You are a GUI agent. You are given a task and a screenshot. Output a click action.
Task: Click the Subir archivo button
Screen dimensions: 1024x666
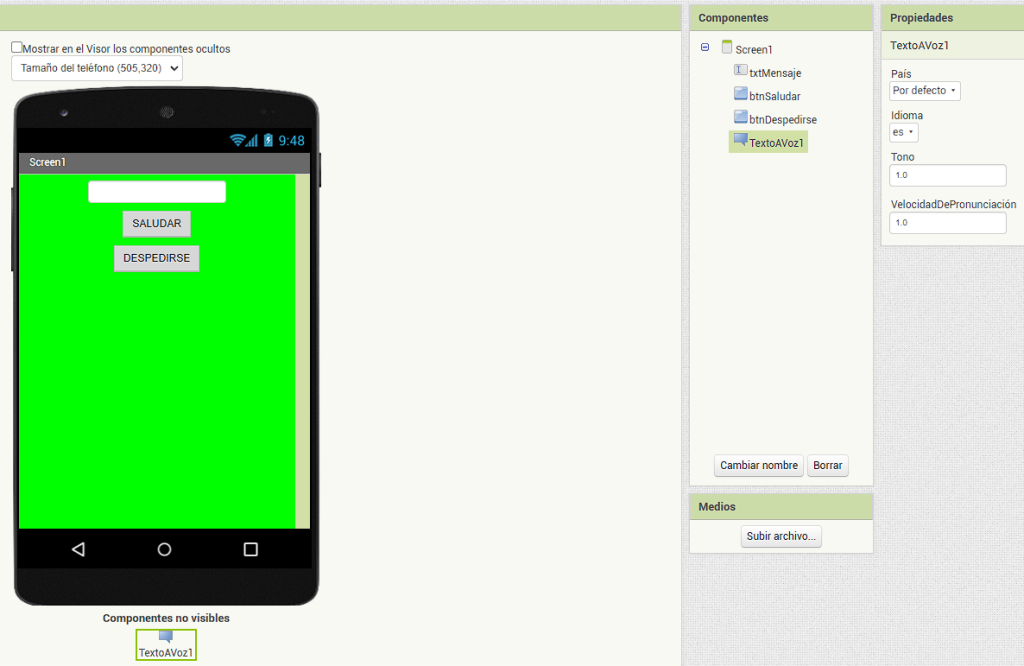click(781, 537)
